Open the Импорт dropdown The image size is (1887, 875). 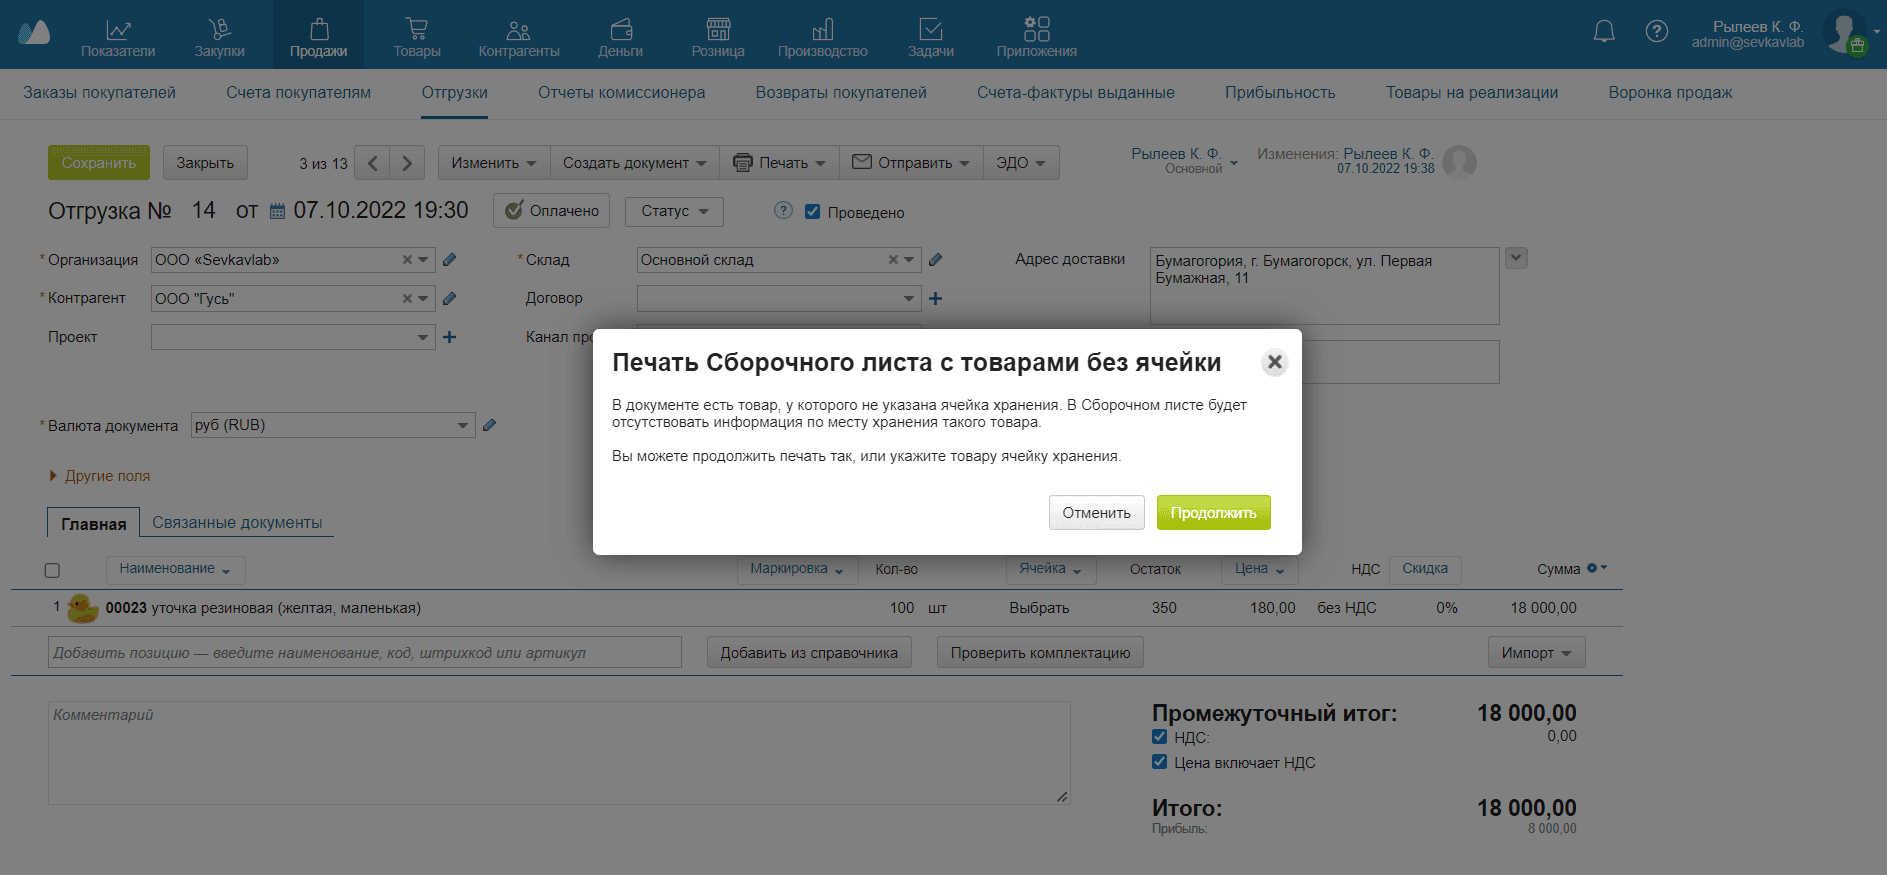coord(1536,653)
